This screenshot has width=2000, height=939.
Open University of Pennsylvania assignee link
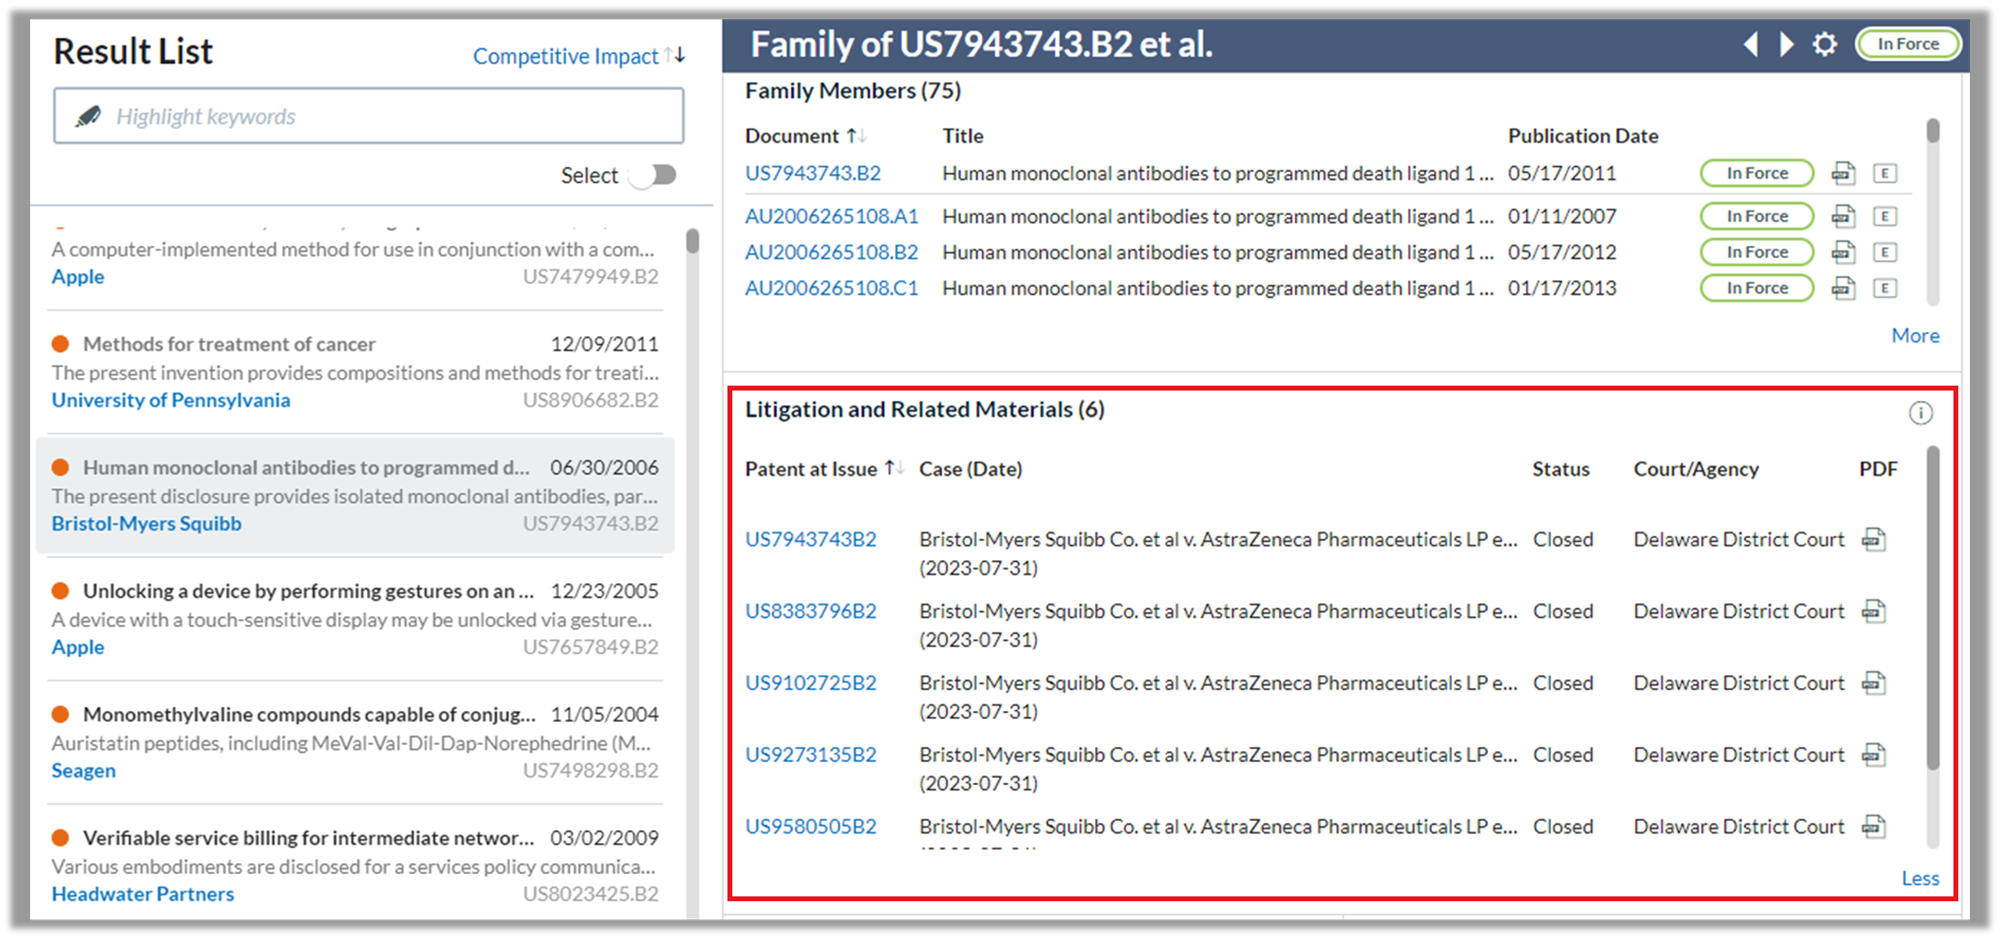coord(171,400)
